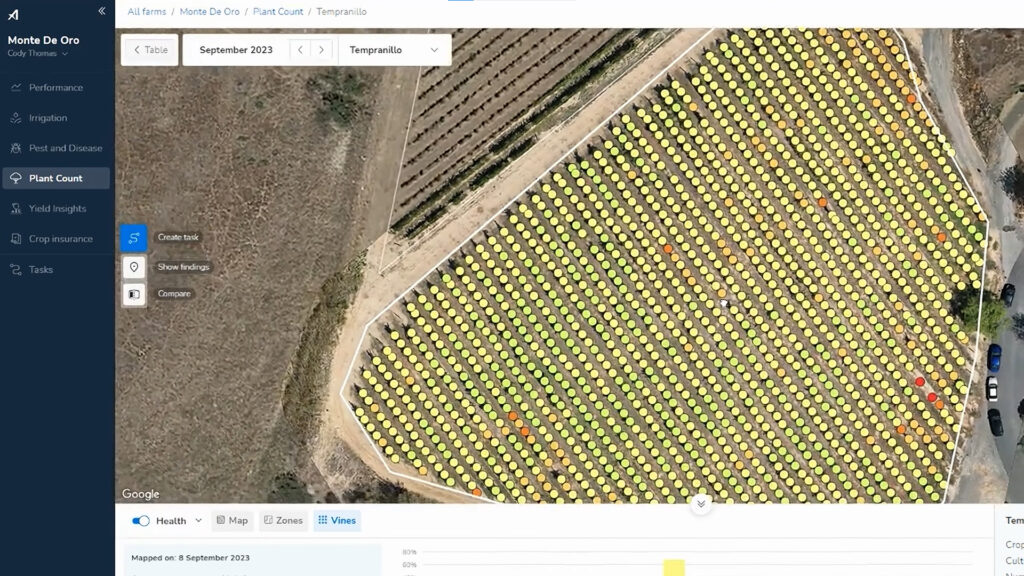Click the Plant Count tree icon
The image size is (1024, 576).
16,178
